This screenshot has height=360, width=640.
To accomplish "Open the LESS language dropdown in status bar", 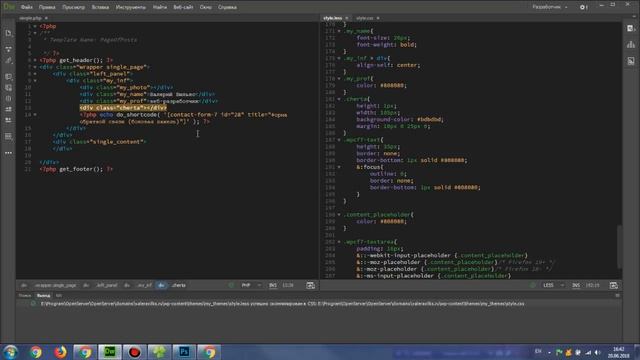I will tap(553, 285).
